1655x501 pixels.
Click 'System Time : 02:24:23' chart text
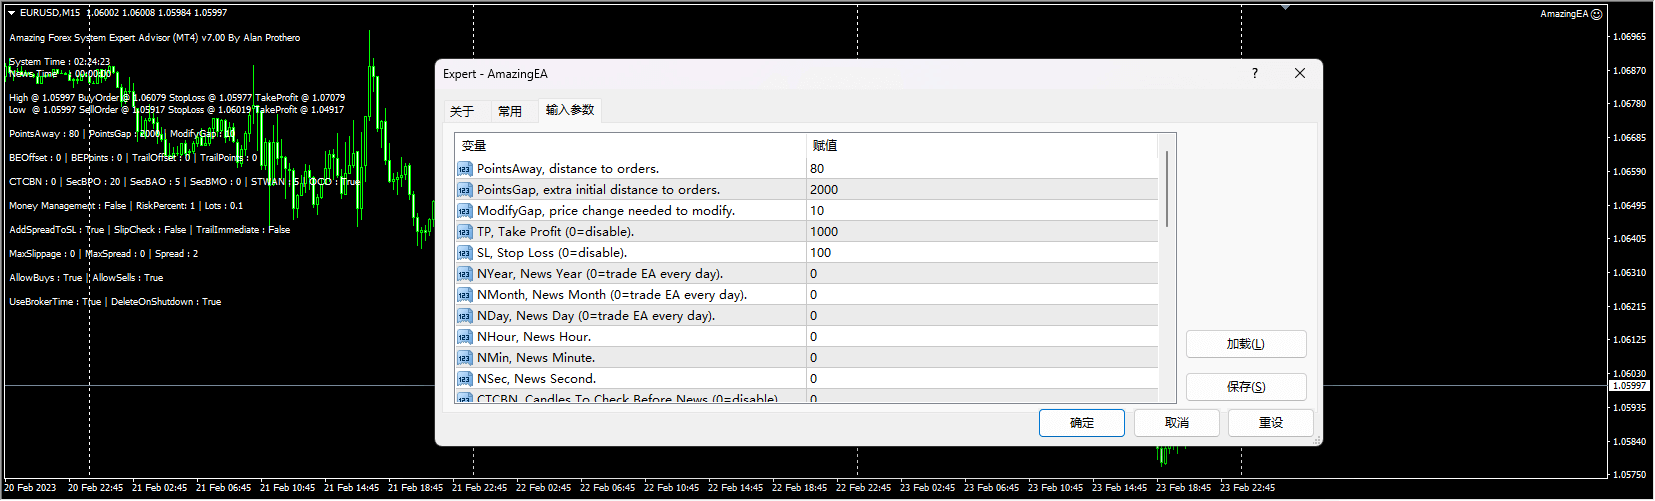tap(60, 62)
